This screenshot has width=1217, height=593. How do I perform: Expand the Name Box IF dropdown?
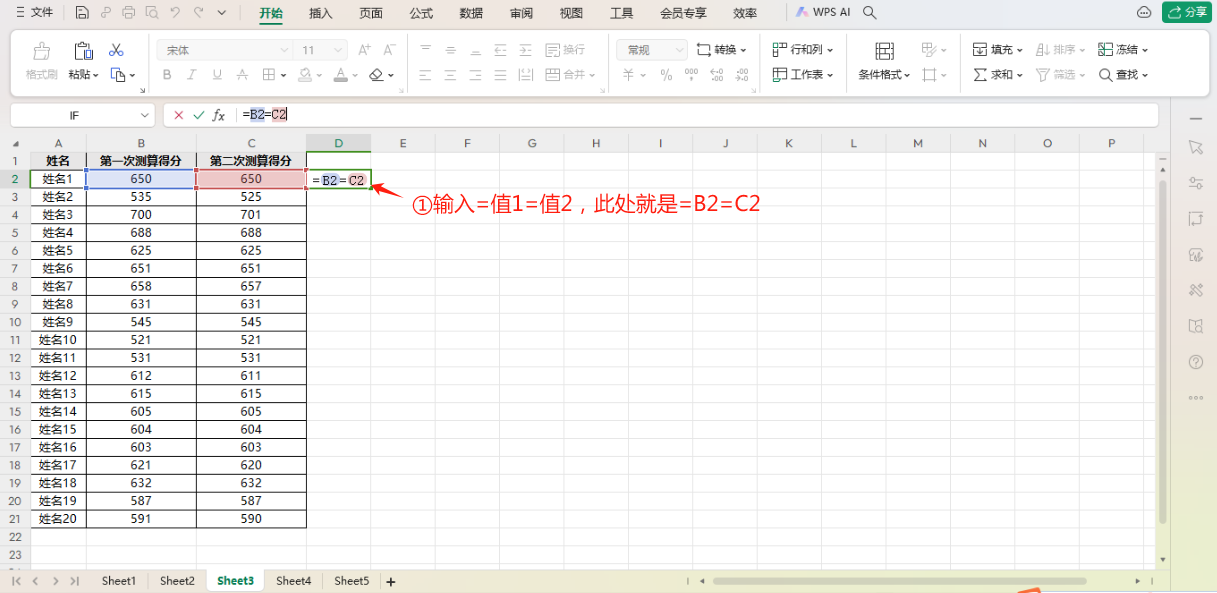point(144,115)
